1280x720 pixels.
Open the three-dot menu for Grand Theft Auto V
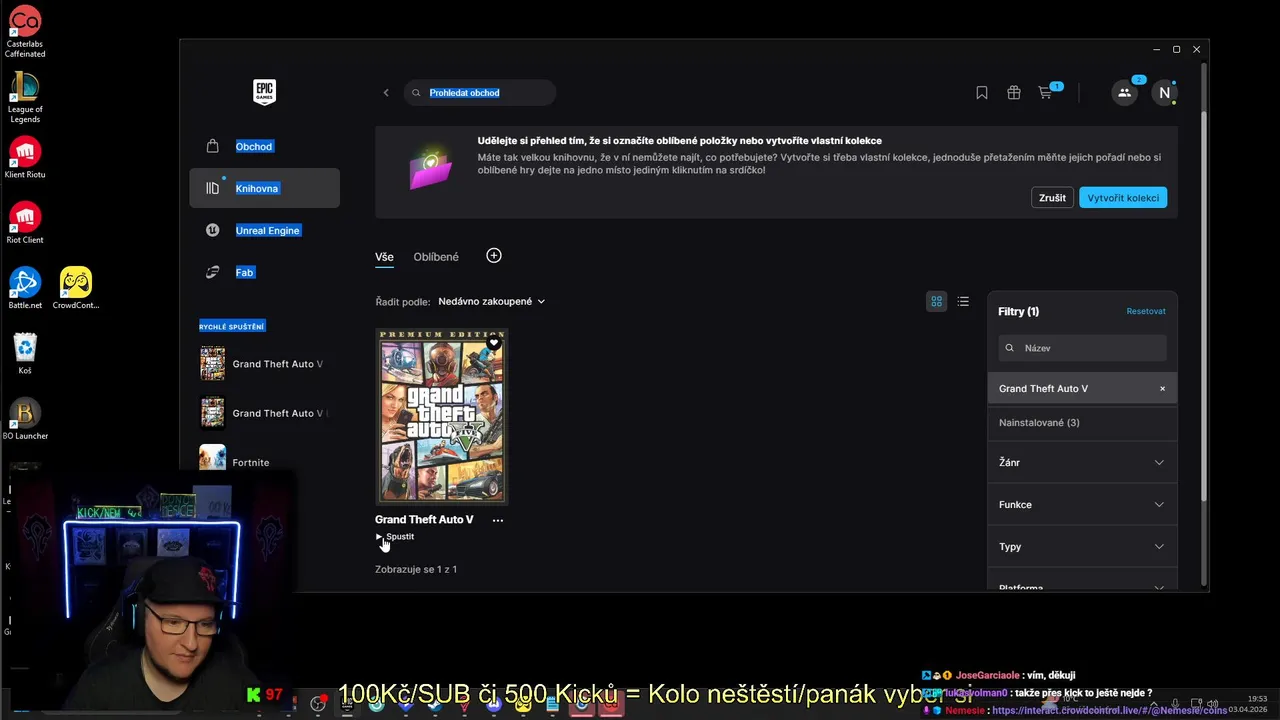click(498, 520)
